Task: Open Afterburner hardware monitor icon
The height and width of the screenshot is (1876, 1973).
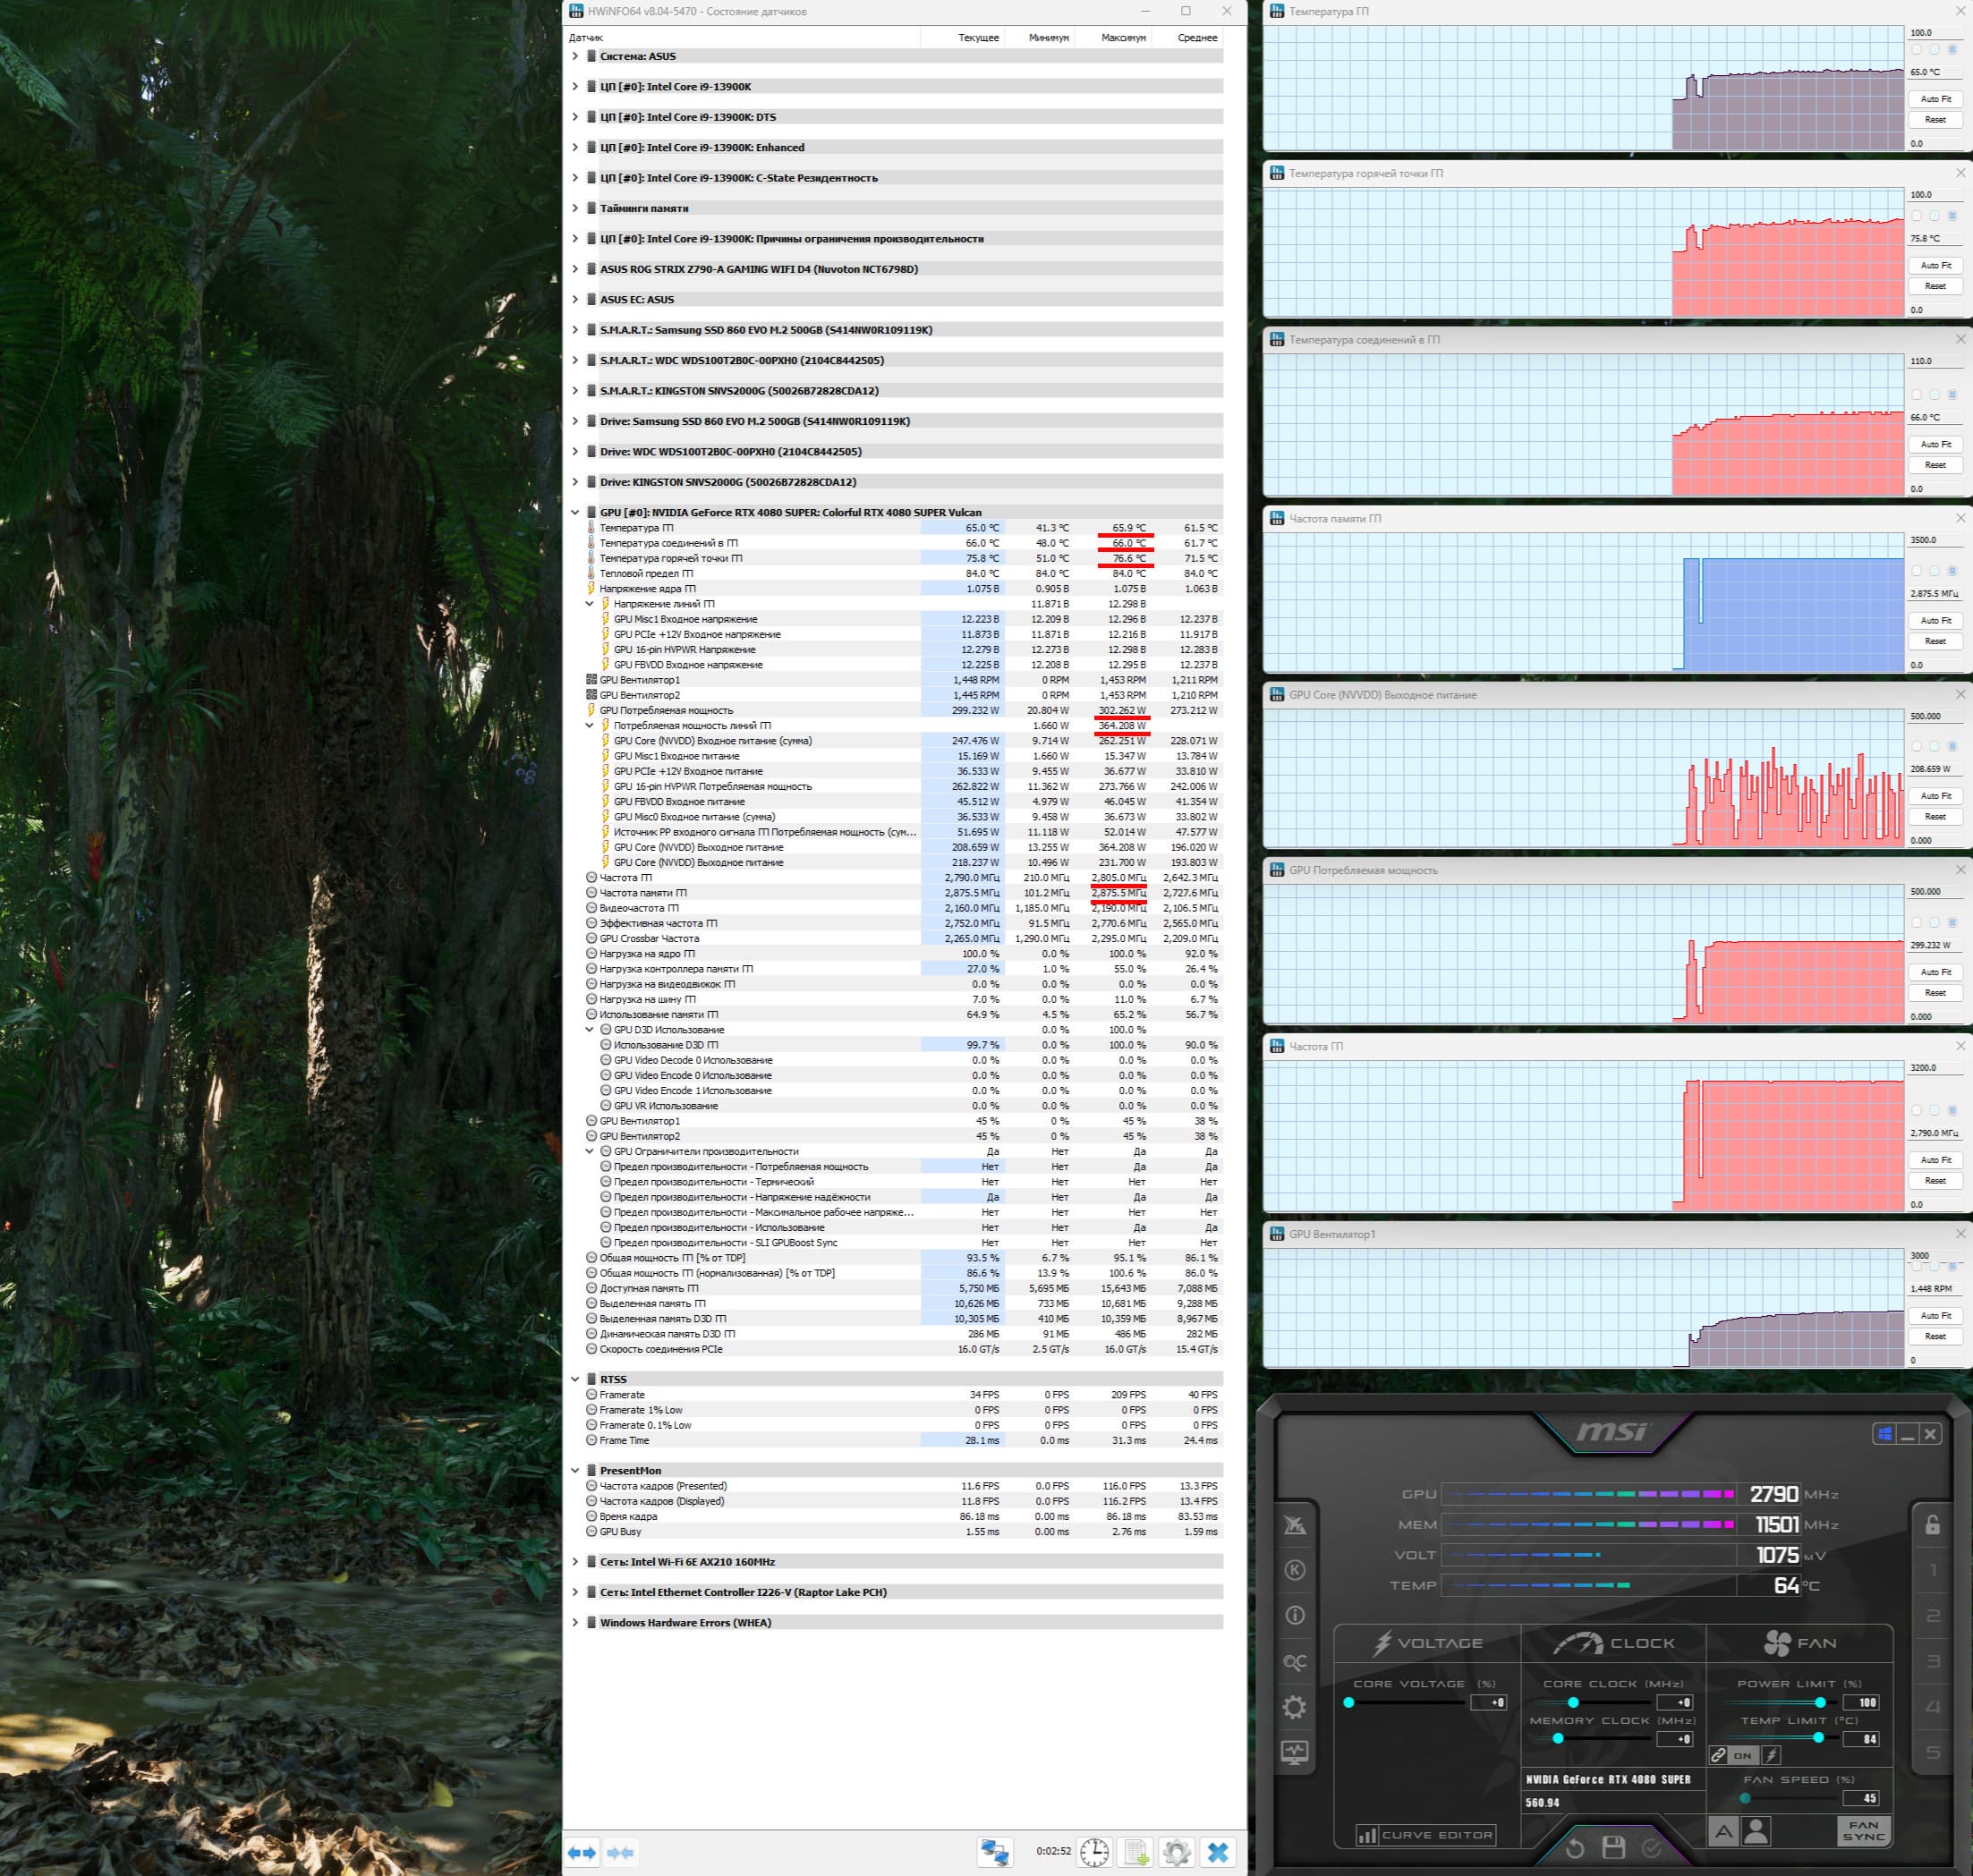Action: tap(1295, 1752)
